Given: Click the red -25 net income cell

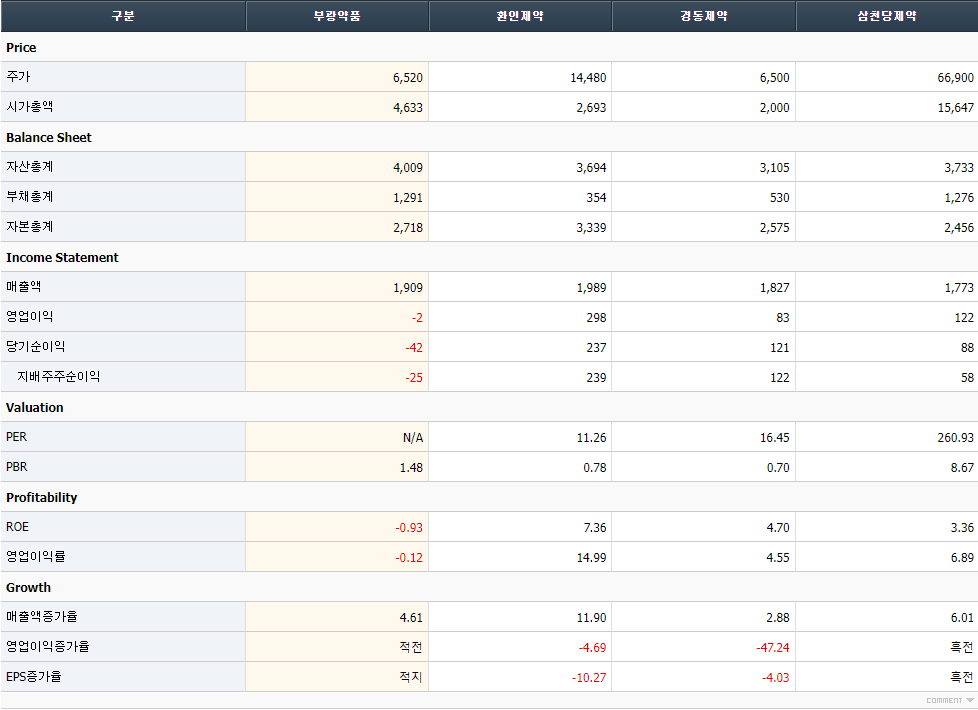Looking at the screenshot, I should coord(337,376).
